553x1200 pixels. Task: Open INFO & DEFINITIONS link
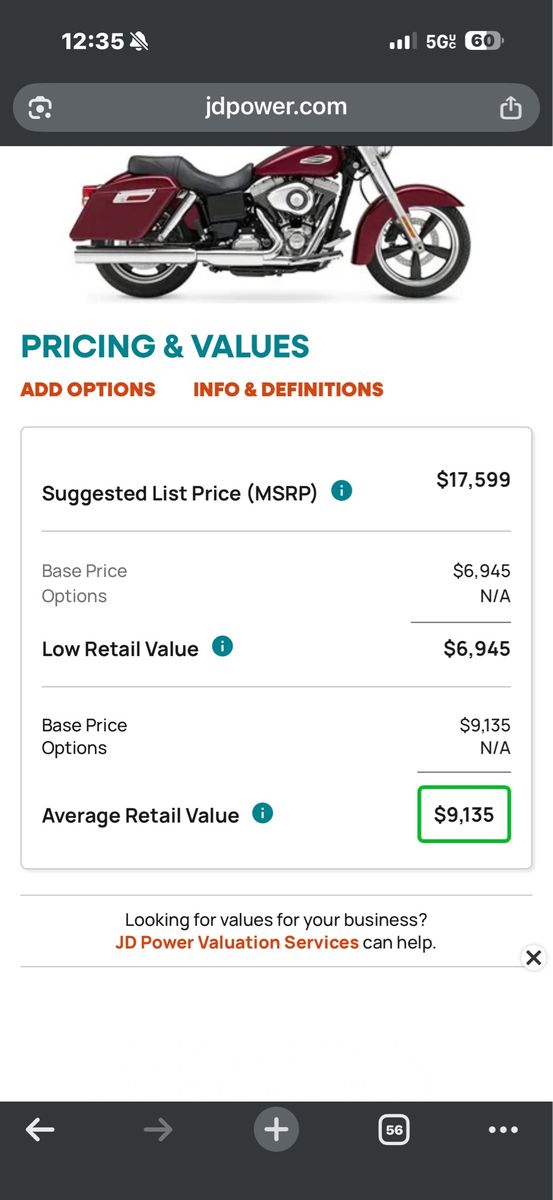pyautogui.click(x=288, y=390)
